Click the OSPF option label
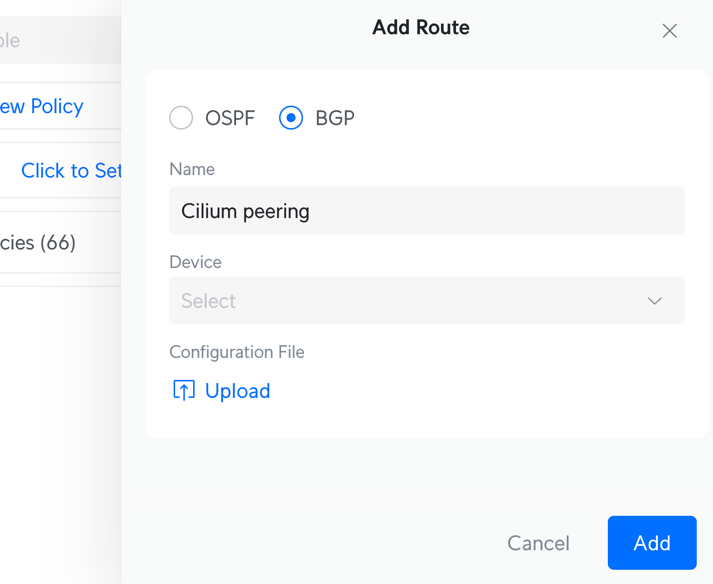Screen dimensions: 713x584 point(230,118)
